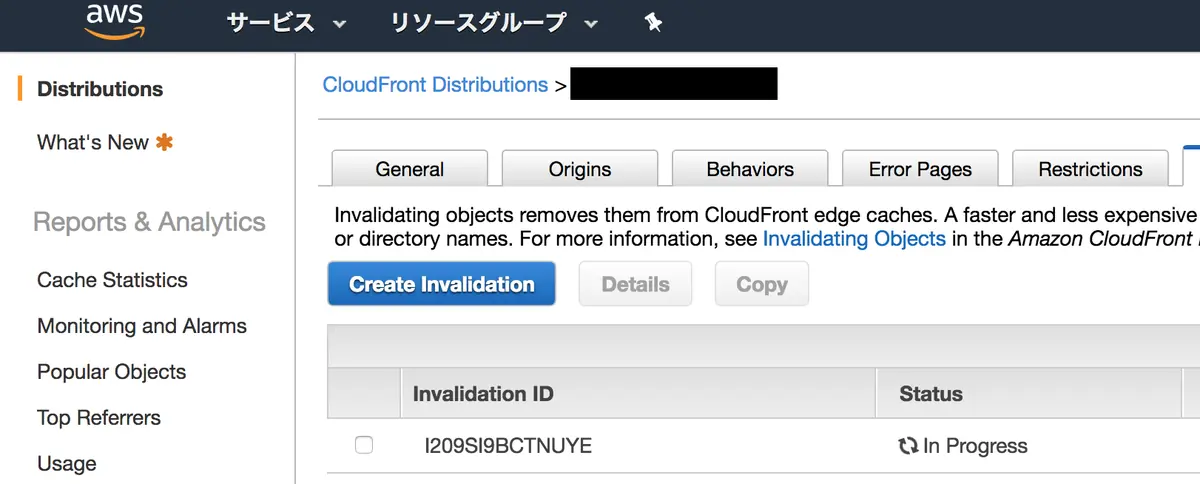Open Cache Statistics in the sidebar
Viewport: 1200px width, 484px height.
tap(112, 280)
